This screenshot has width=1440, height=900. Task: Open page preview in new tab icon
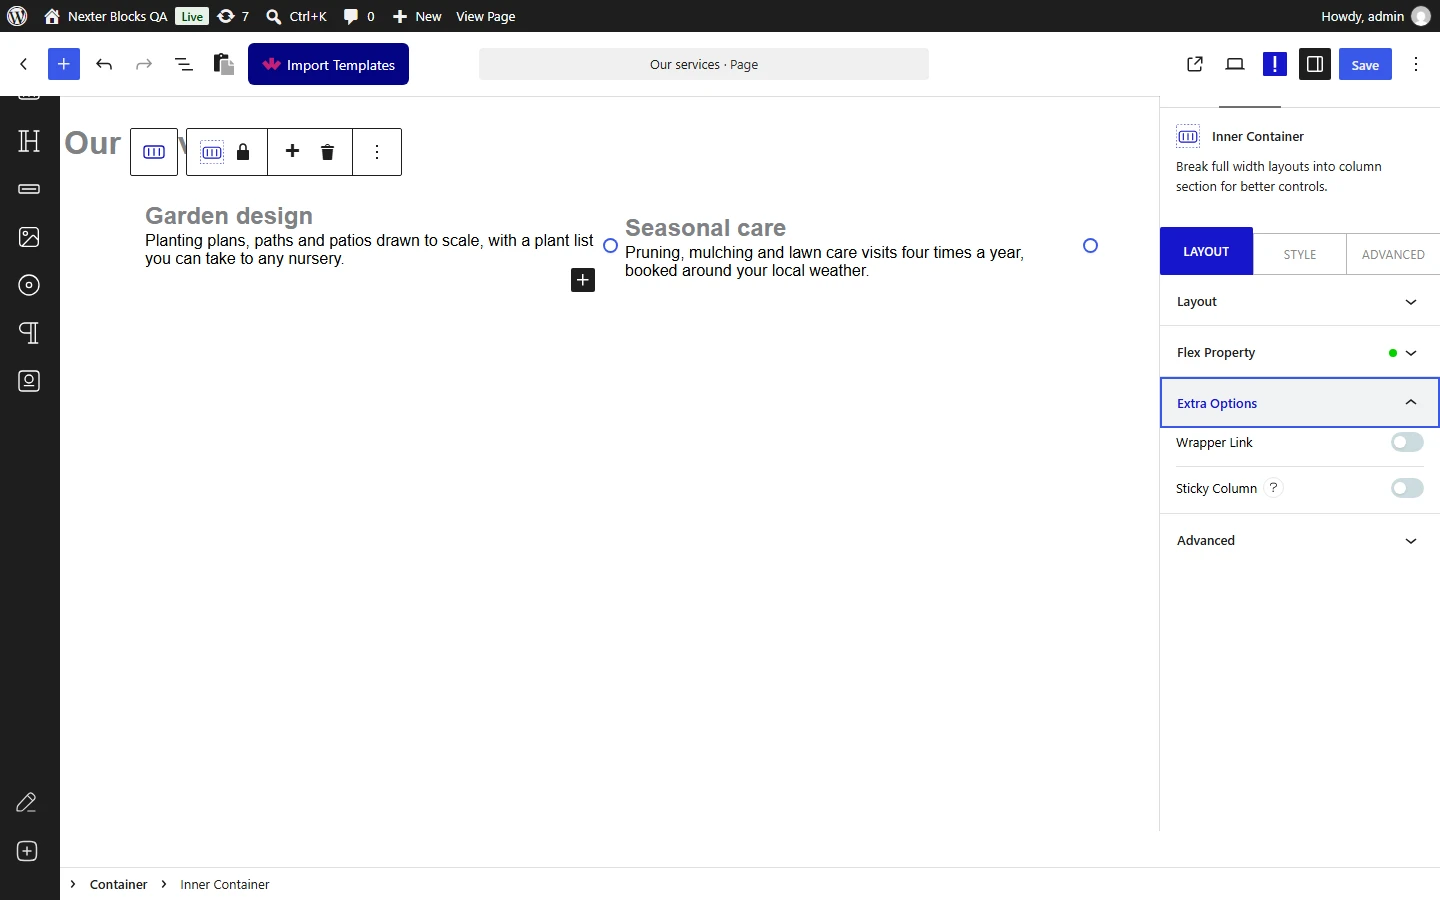[x=1195, y=64]
